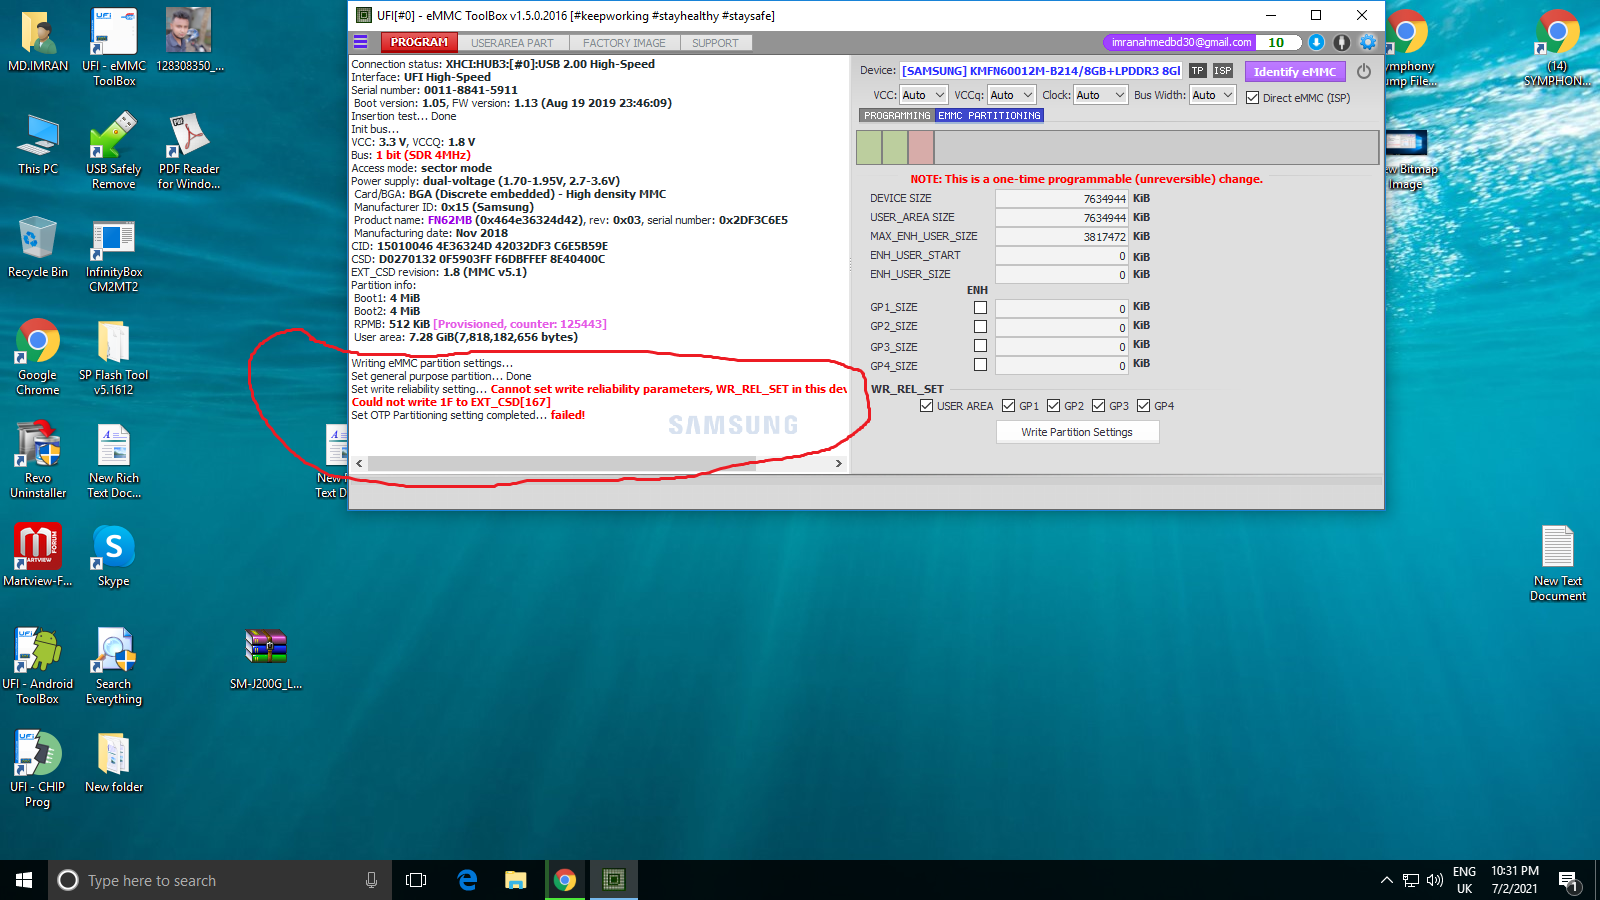This screenshot has width=1600, height=900.
Task: Click the pink partition block
Action: coord(921,147)
